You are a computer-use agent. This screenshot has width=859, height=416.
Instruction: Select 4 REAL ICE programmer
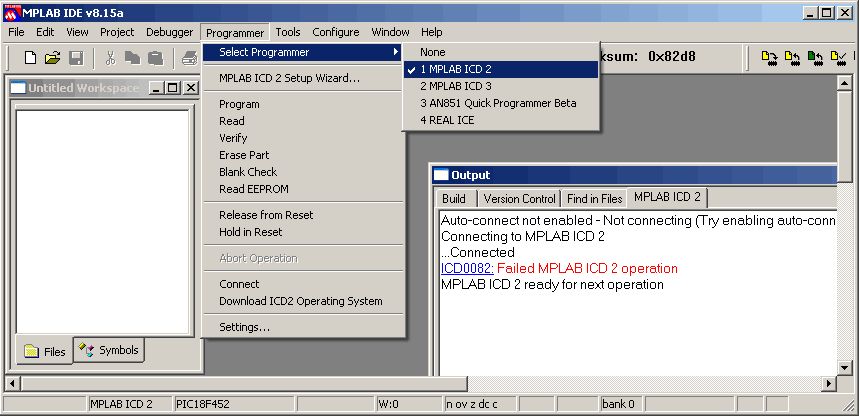pos(501,120)
